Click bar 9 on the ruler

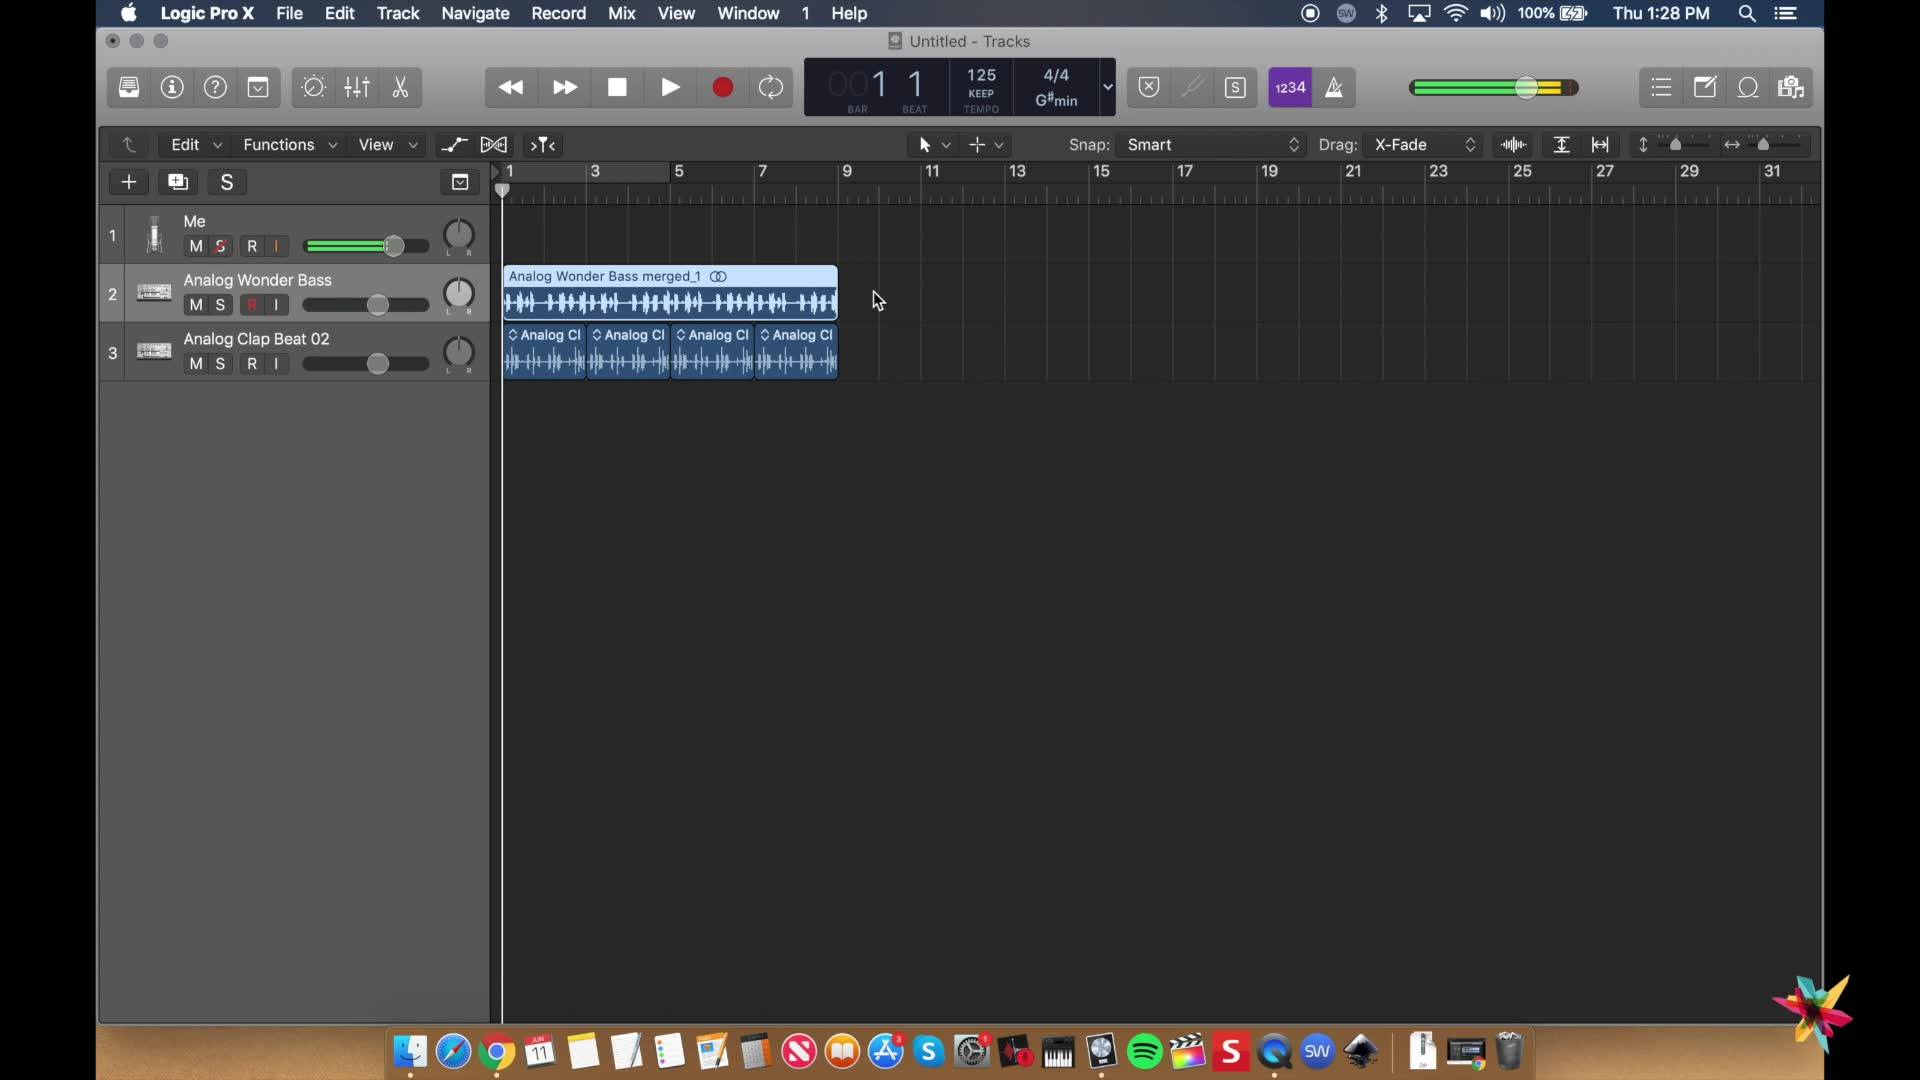(x=847, y=172)
